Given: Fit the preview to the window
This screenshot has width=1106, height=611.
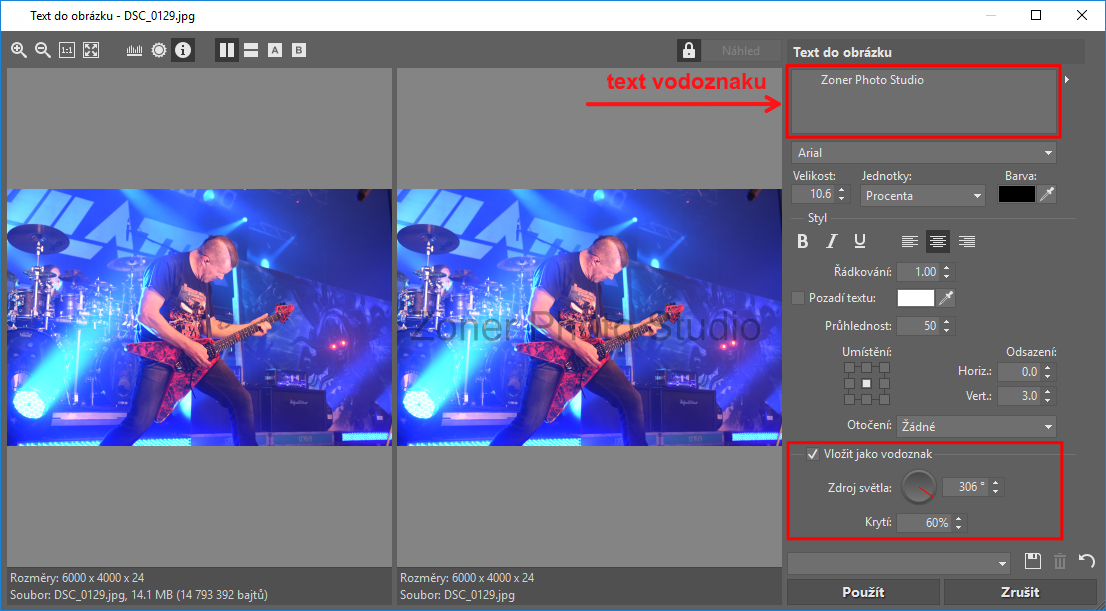Looking at the screenshot, I should [91, 50].
